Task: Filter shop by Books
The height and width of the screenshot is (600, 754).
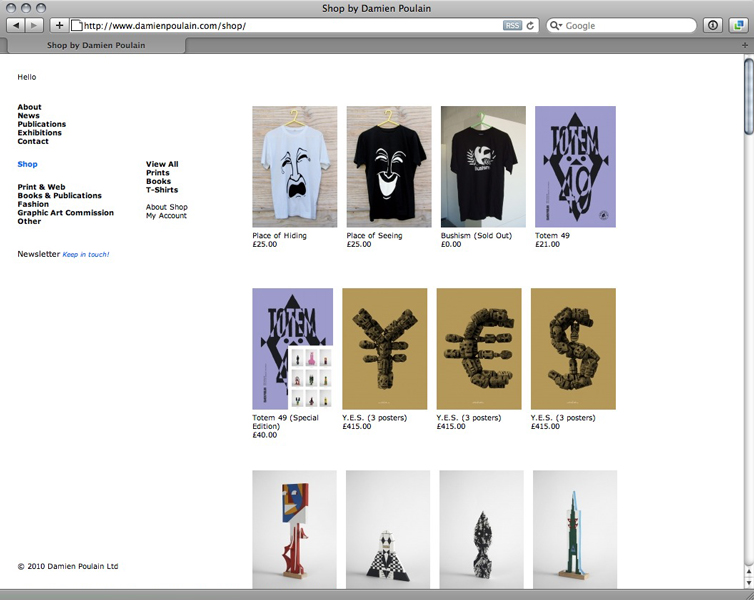Action: coord(158,181)
